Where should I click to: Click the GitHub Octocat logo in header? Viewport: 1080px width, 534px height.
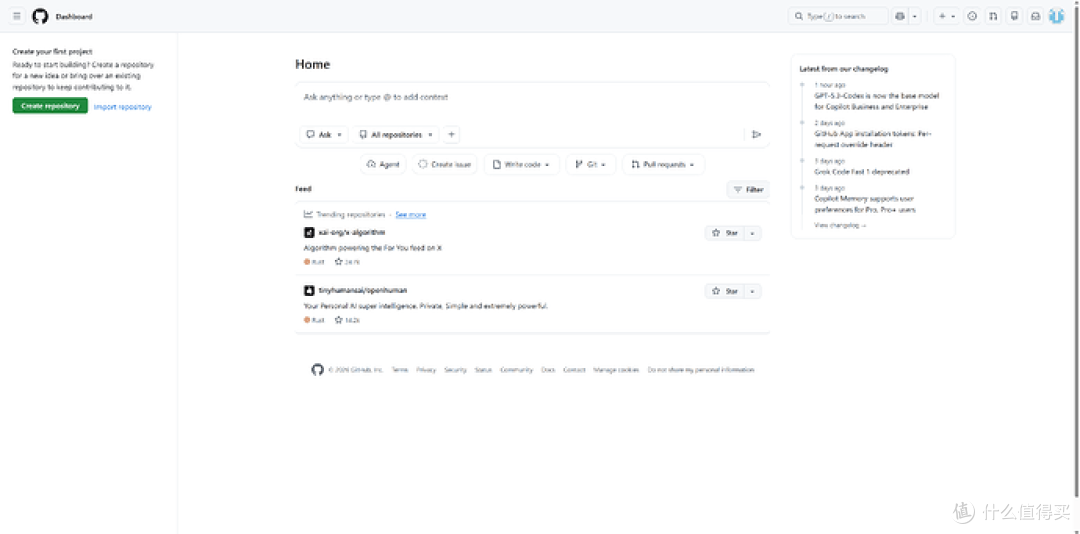click(40, 16)
